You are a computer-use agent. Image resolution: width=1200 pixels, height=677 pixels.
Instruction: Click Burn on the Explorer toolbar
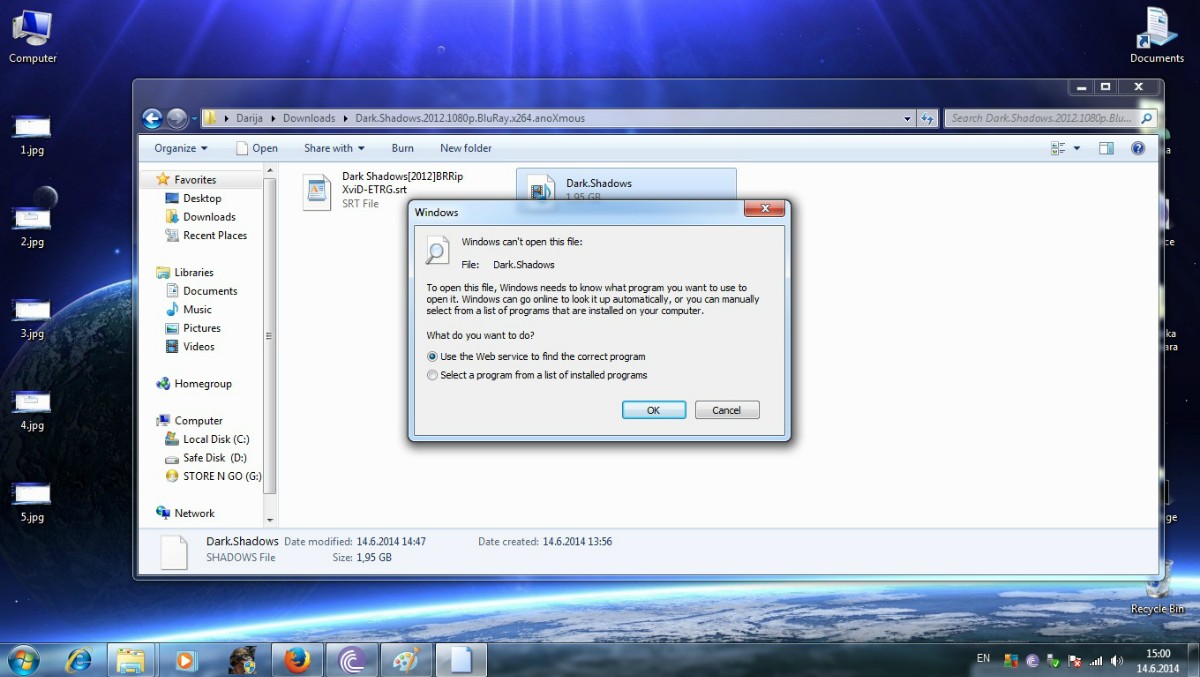(403, 148)
